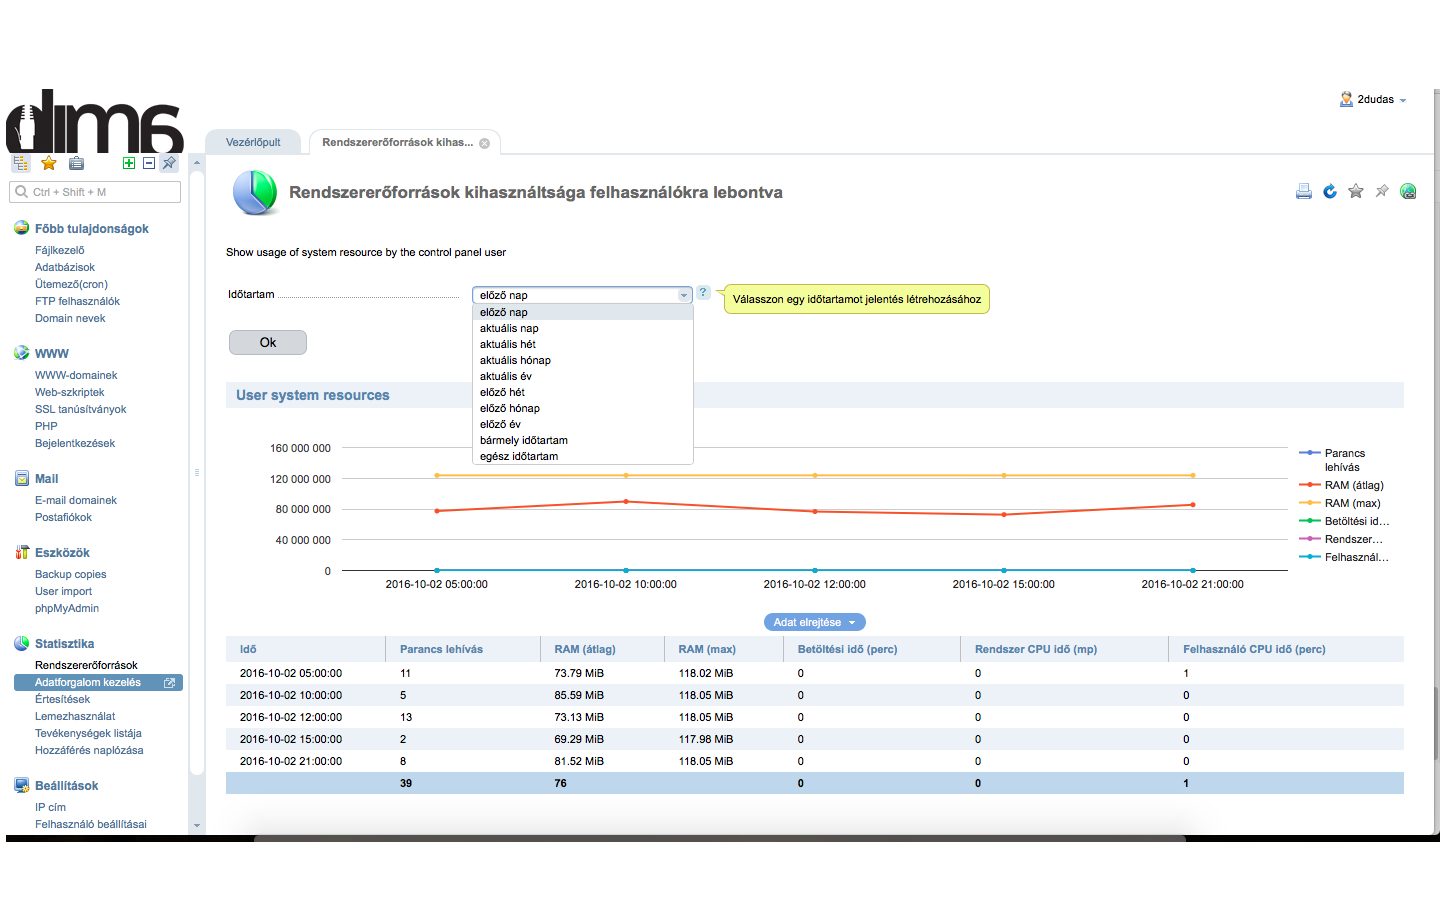Collapse the Mail menu group

[47, 479]
